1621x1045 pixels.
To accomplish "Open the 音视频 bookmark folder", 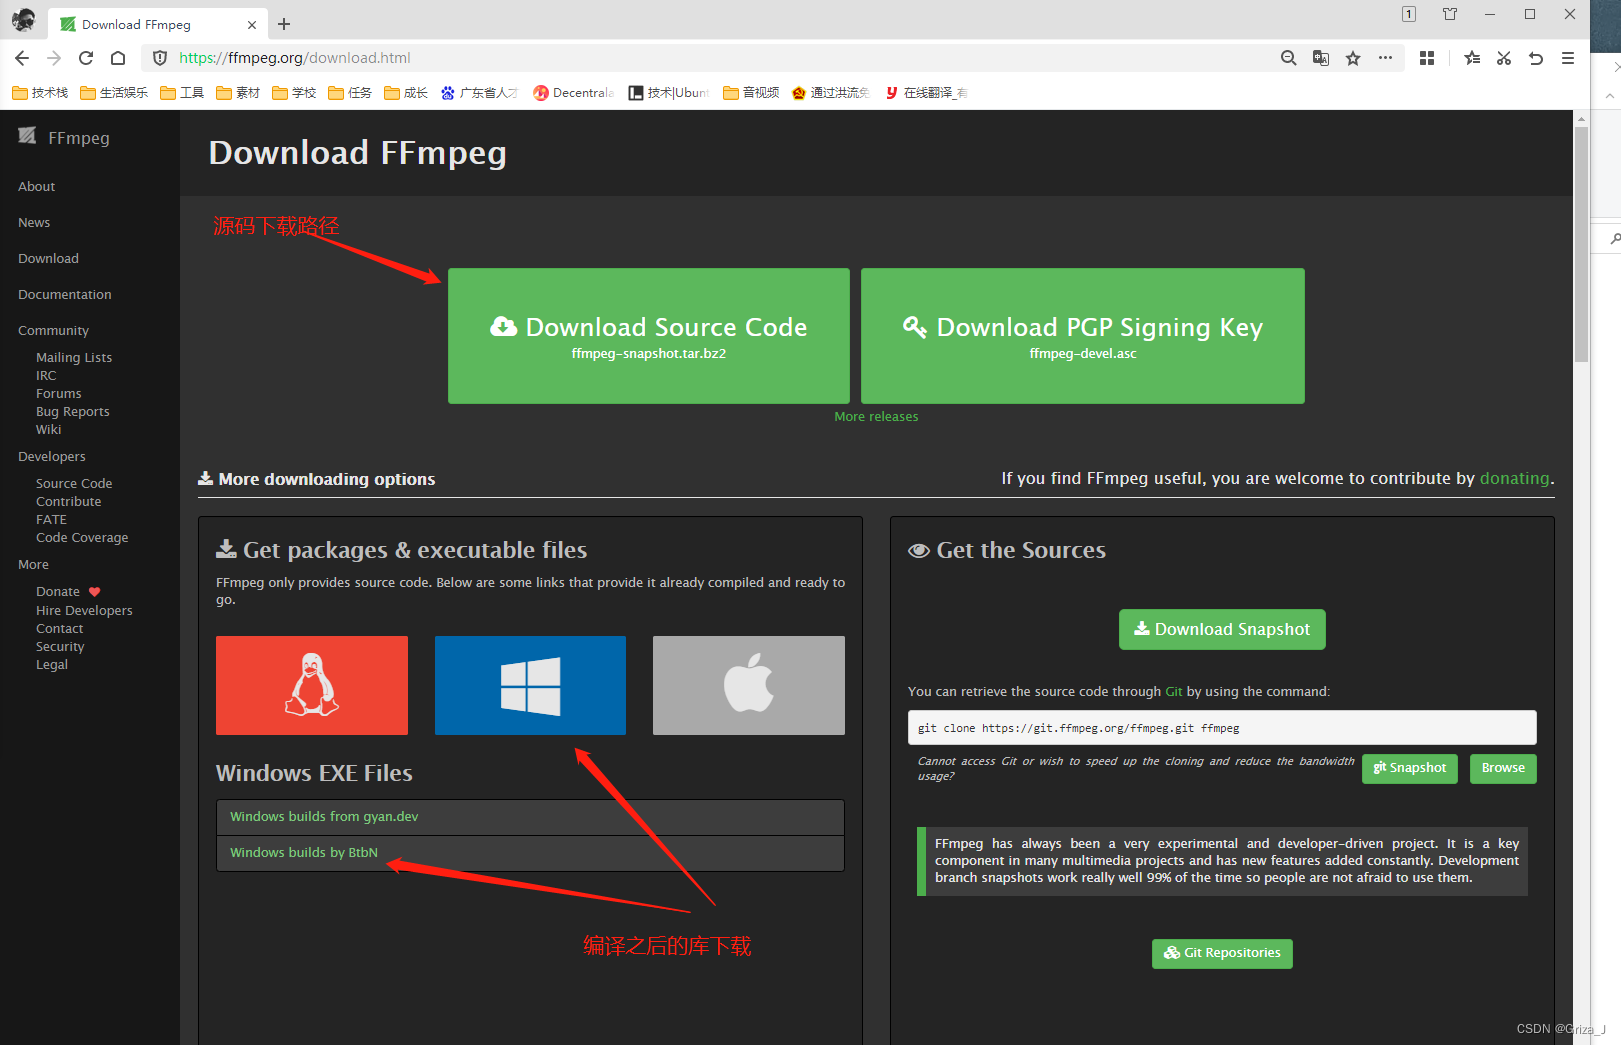I will (x=751, y=93).
